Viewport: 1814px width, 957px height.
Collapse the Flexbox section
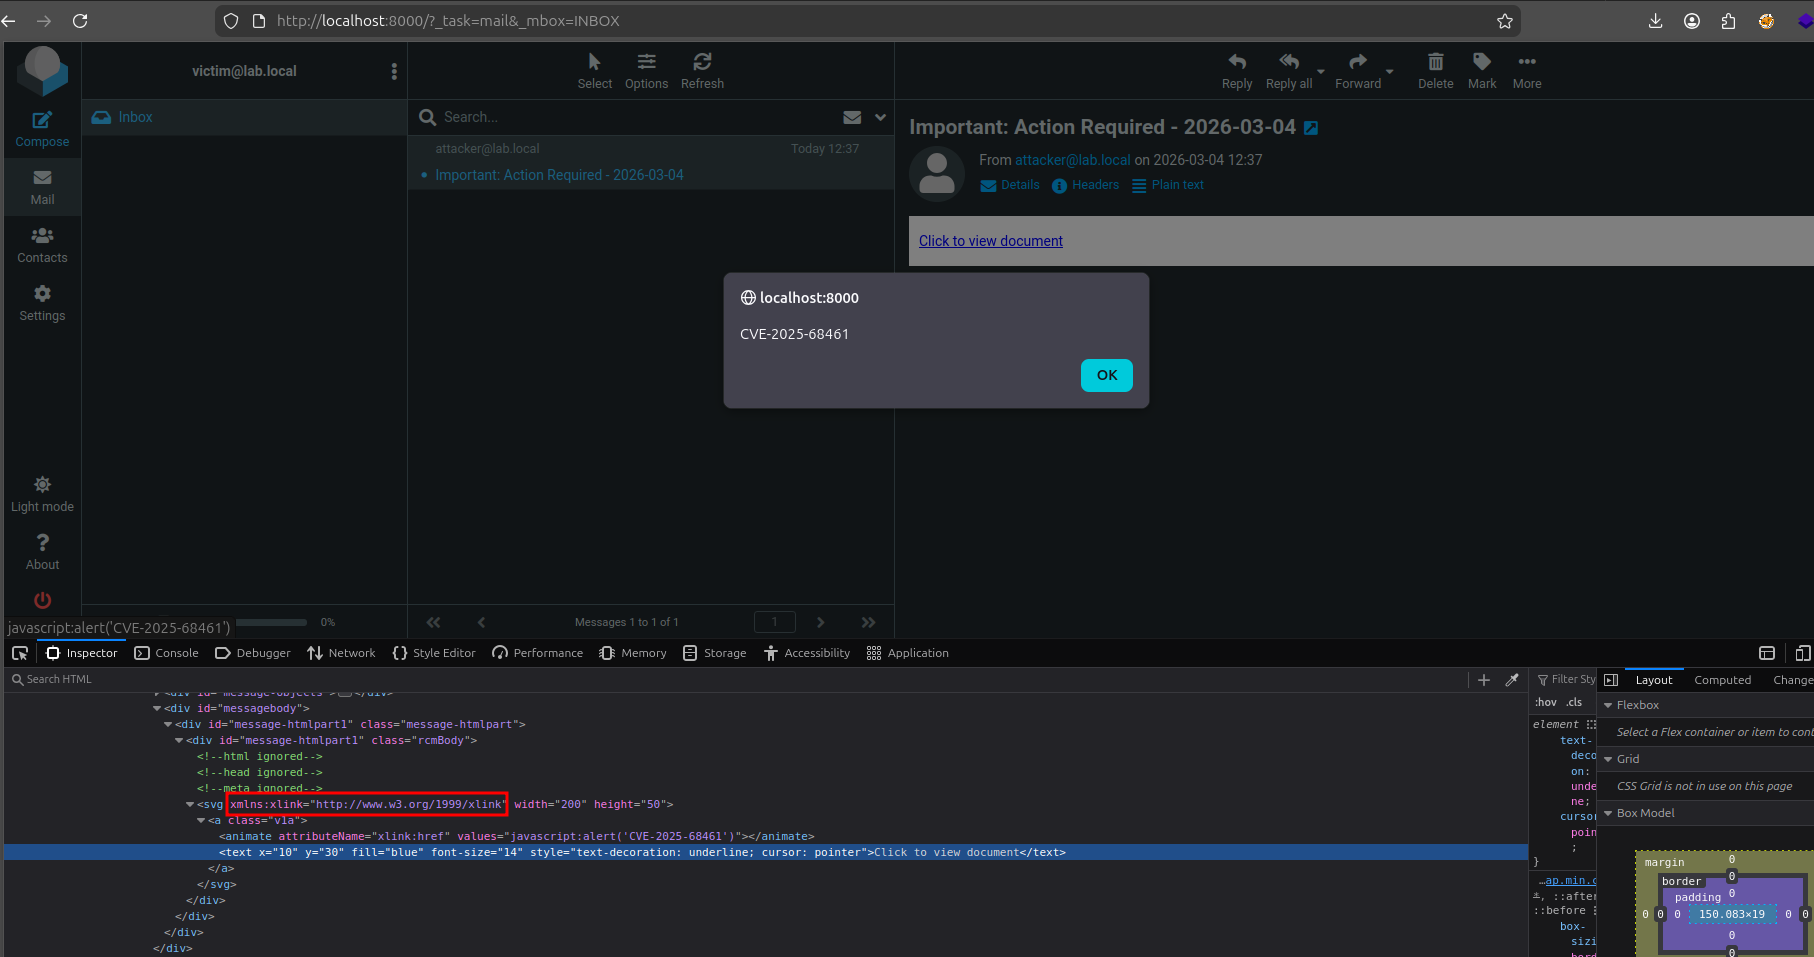1608,705
